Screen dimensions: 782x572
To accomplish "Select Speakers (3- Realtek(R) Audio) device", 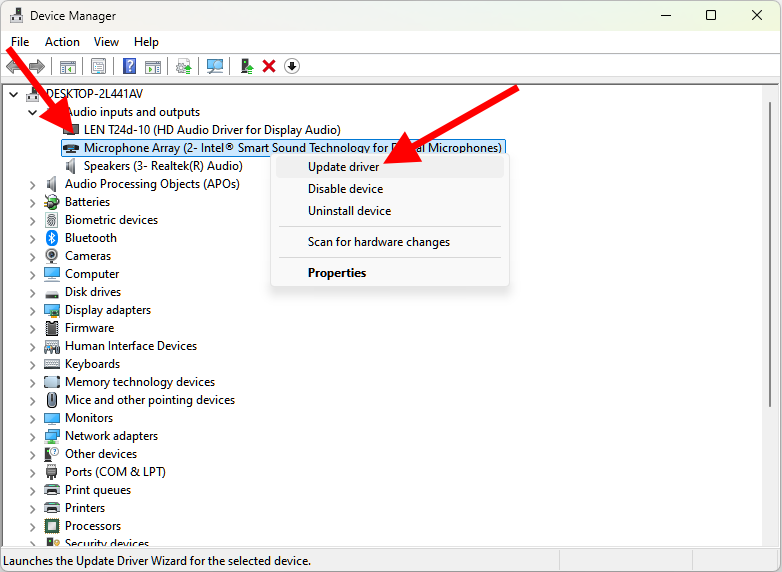I will (162, 166).
